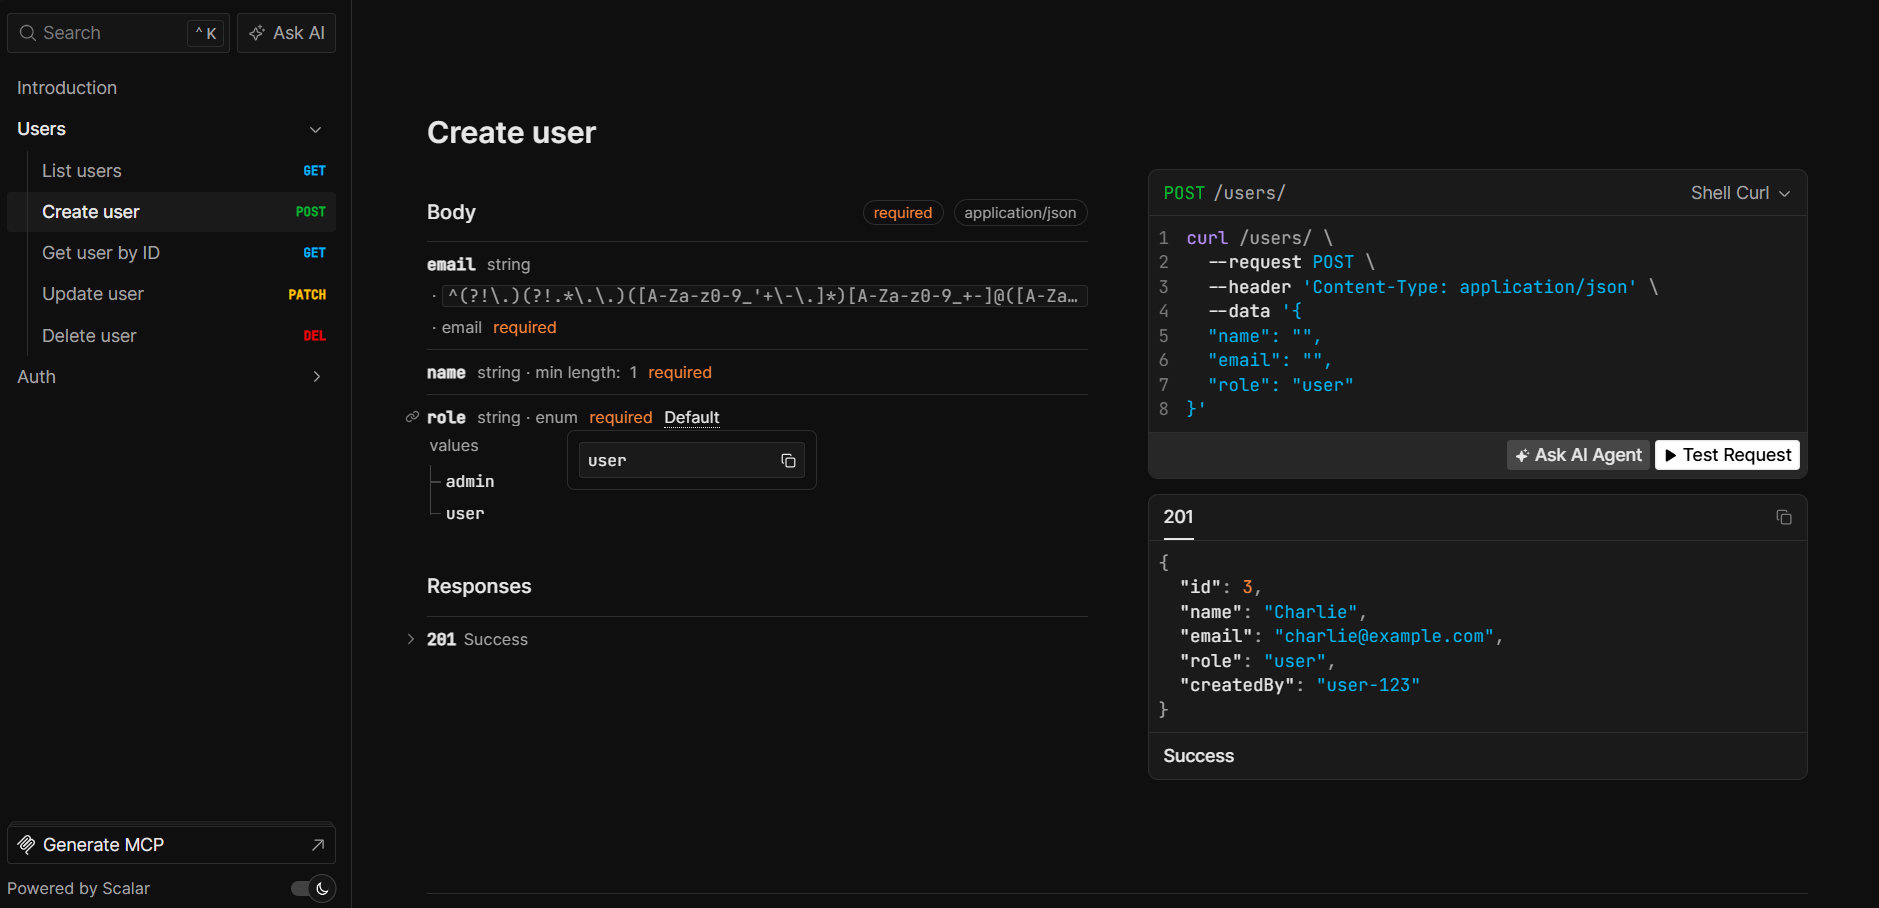
Task: Click the 'email' property label
Action: pos(451,264)
